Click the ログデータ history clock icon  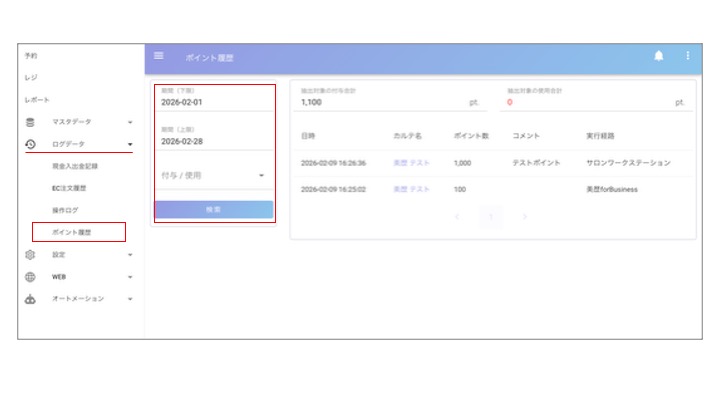30,144
